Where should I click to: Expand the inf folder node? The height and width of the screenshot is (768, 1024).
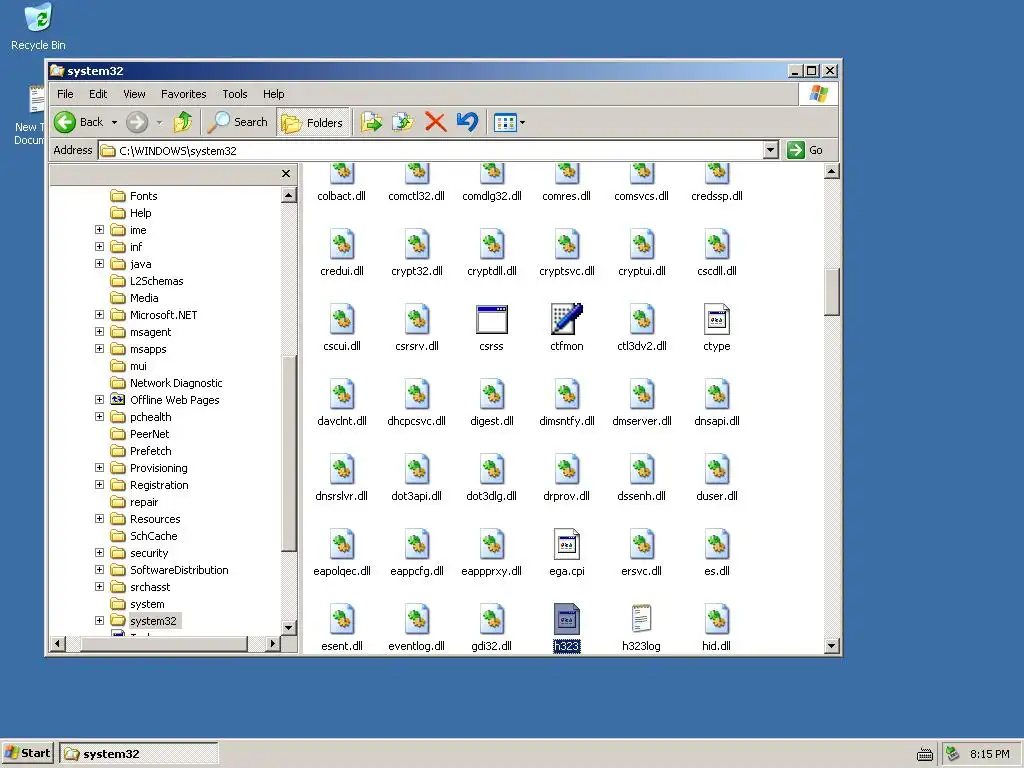click(x=99, y=247)
